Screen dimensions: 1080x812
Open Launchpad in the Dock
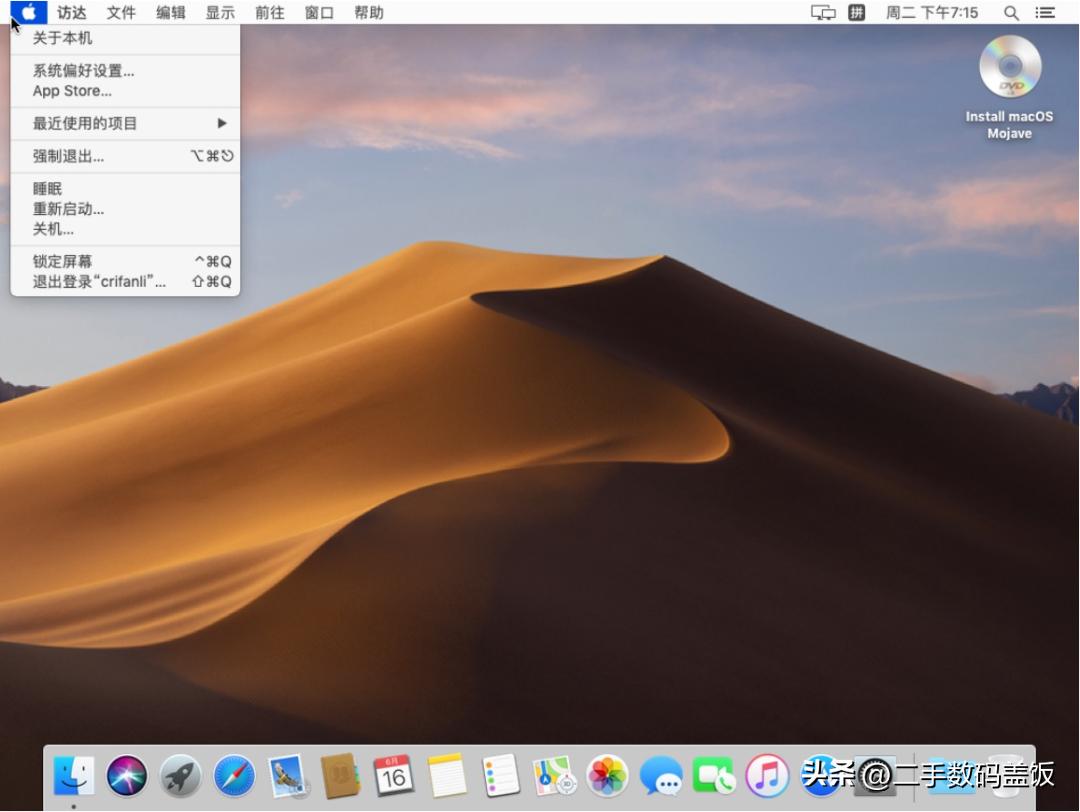(178, 775)
